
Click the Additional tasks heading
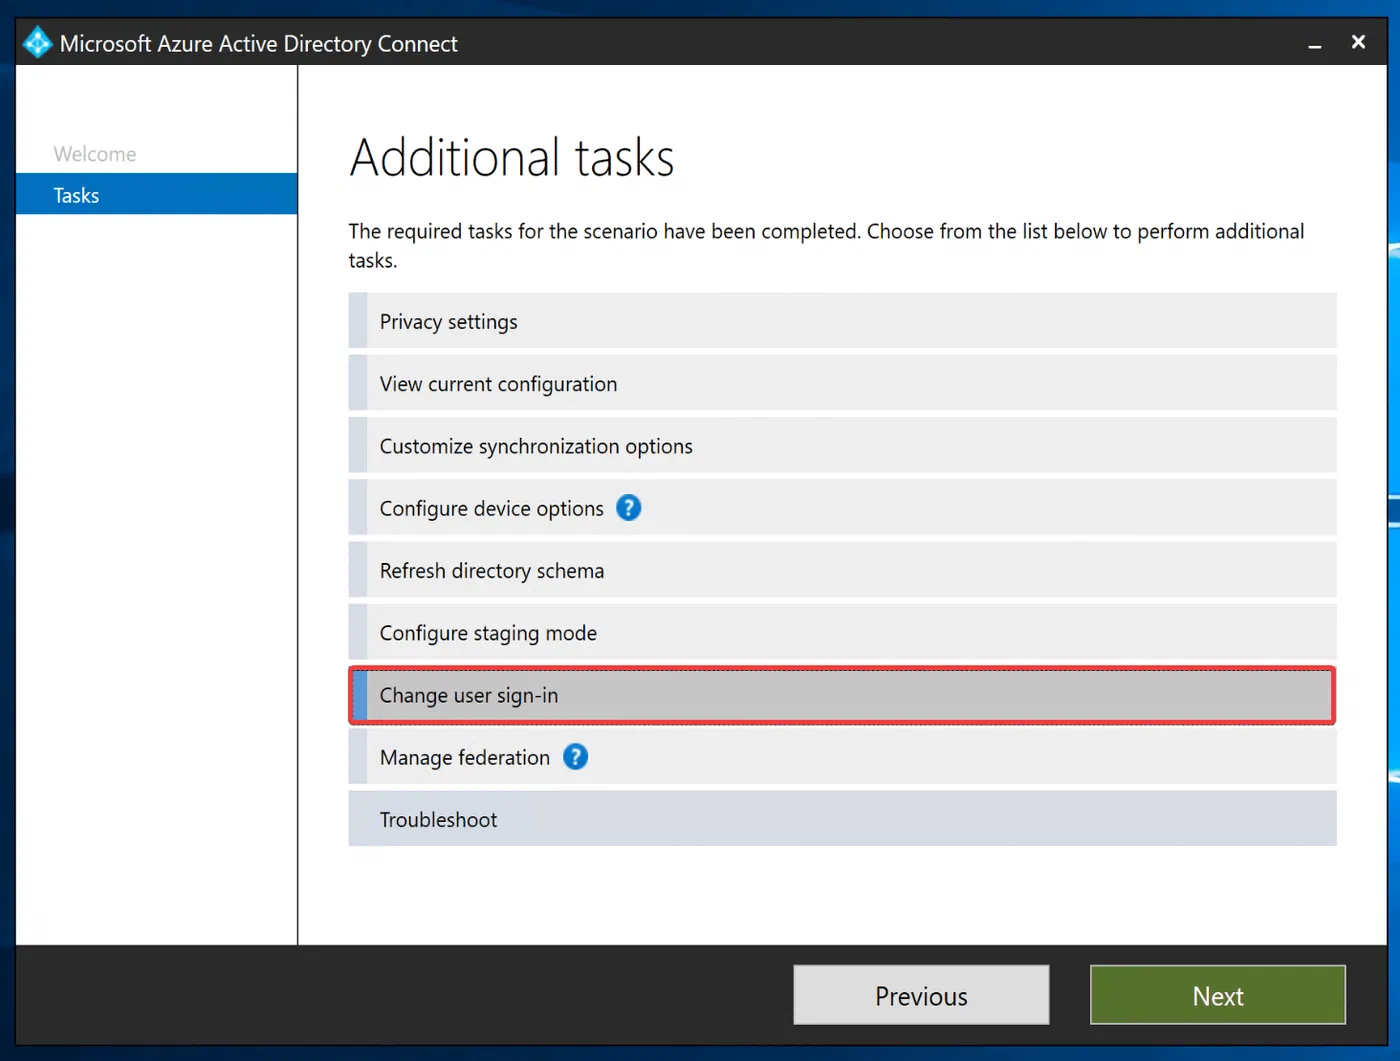512,158
